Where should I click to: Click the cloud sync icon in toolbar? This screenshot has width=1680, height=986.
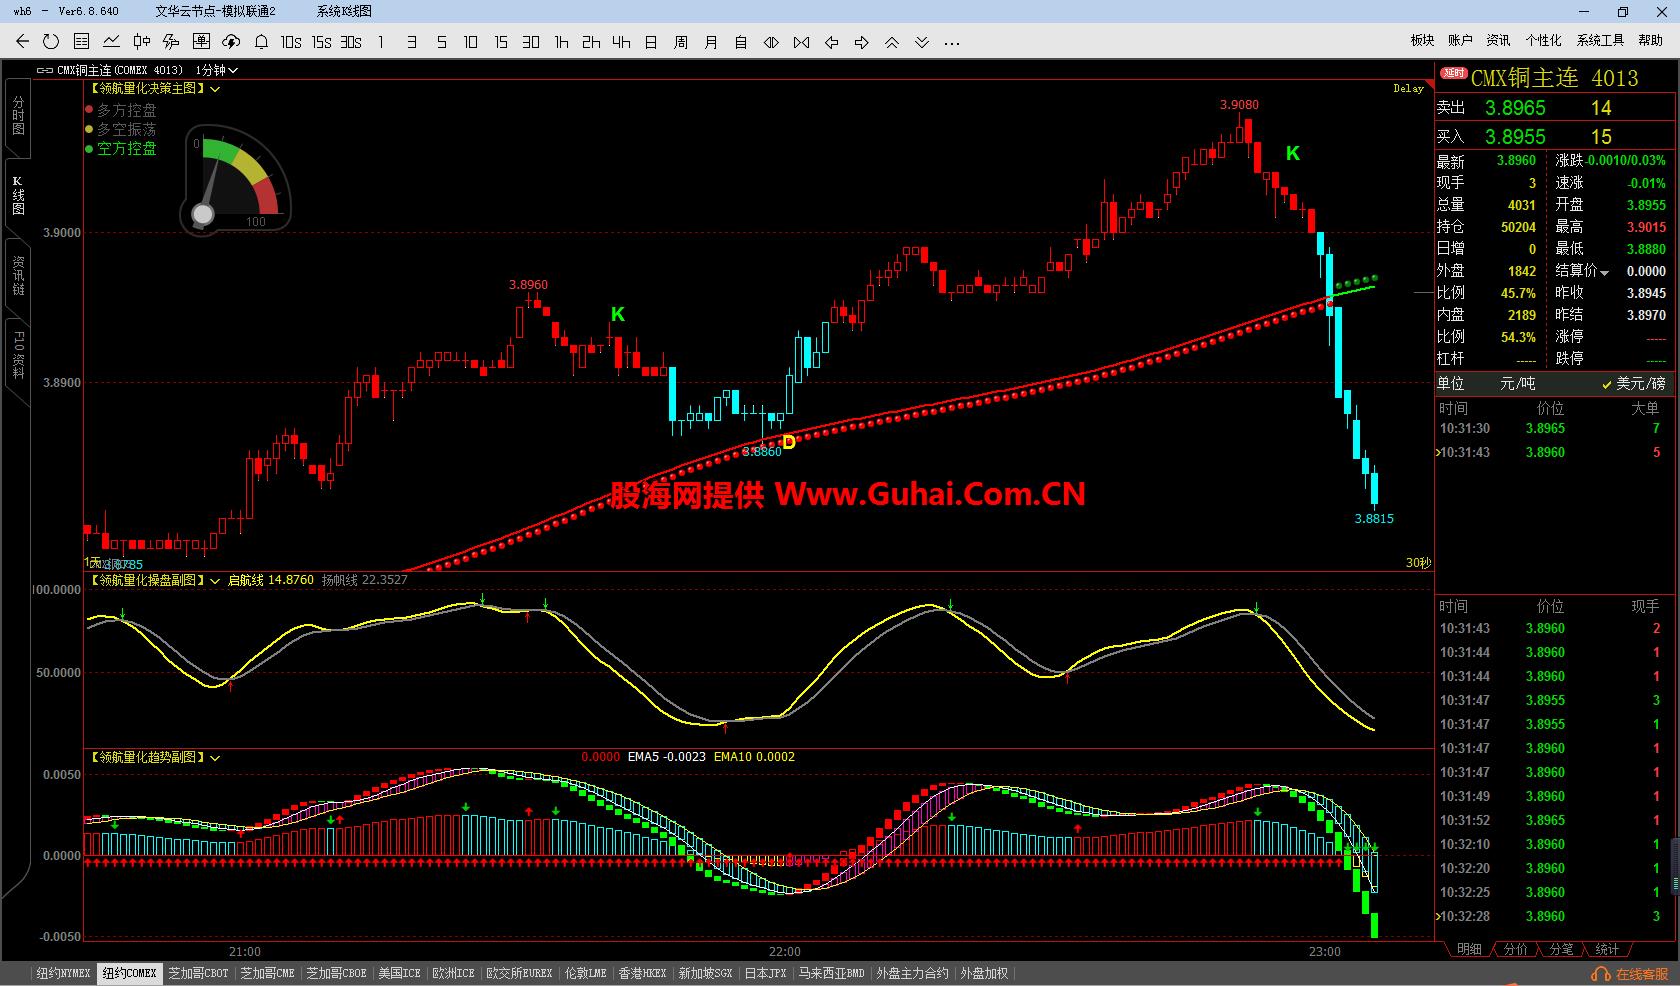click(x=231, y=41)
